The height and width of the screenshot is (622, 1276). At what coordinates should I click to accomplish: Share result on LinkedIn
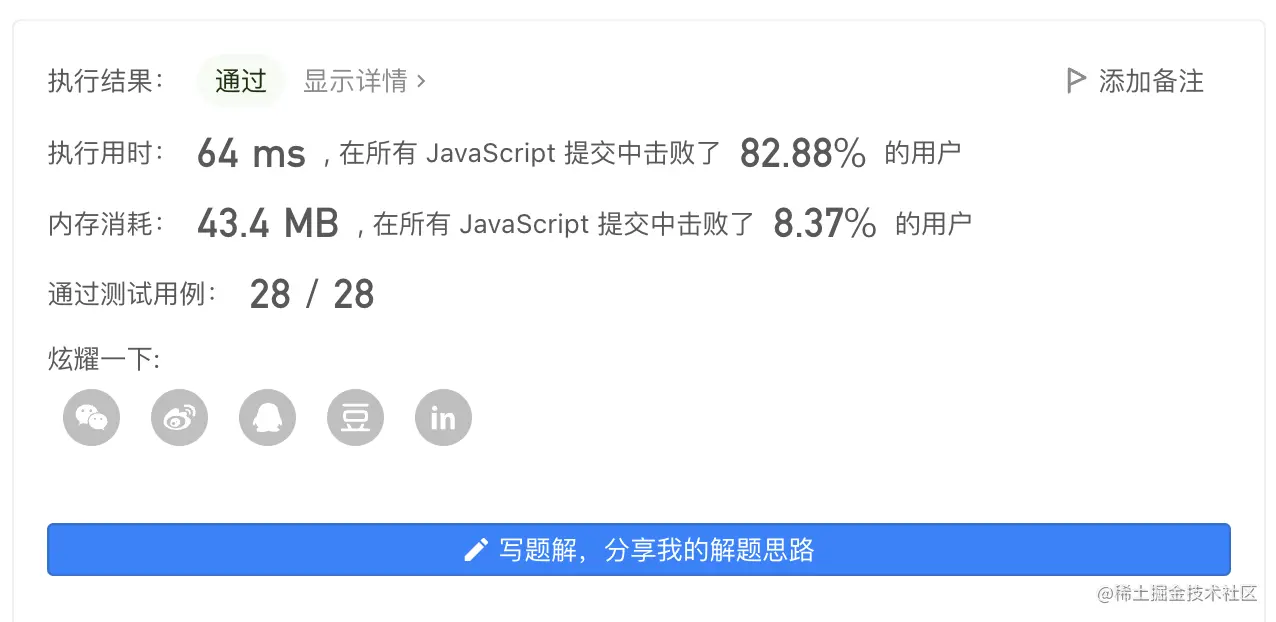tap(443, 417)
